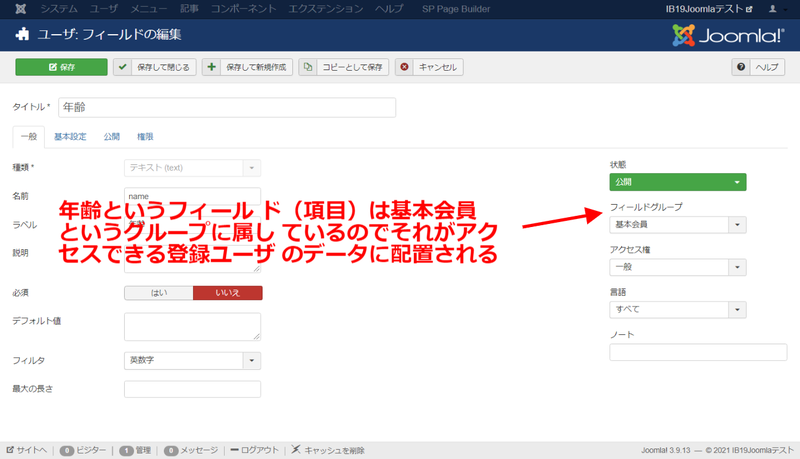Expand the フィルタ 英数字 dropdown

click(x=192, y=360)
